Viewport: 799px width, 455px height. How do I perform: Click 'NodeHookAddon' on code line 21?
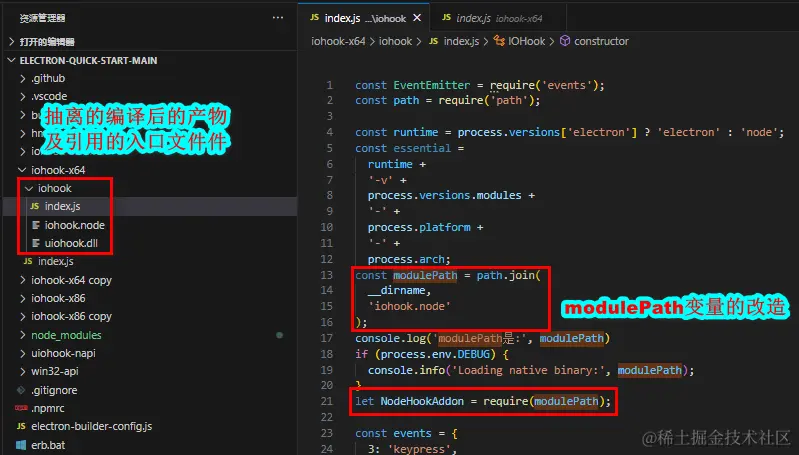click(x=422, y=402)
